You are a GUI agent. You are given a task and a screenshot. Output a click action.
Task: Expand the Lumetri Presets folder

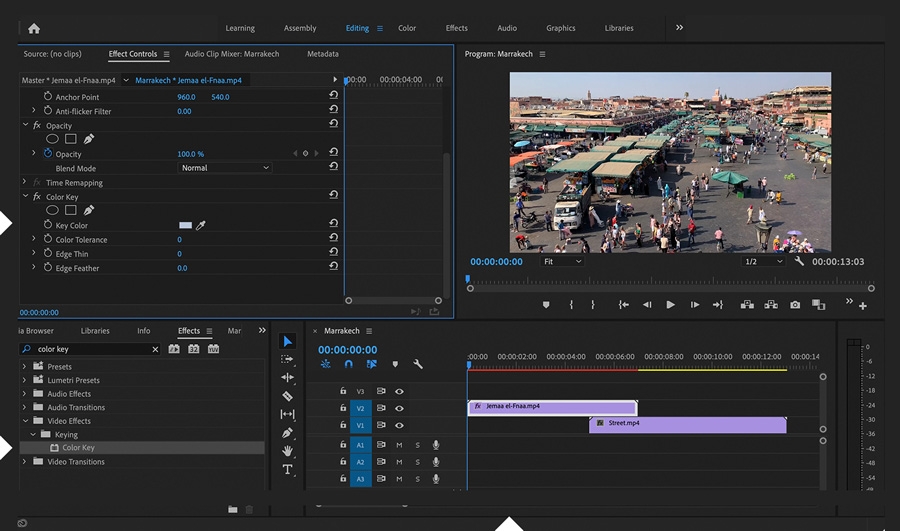point(25,380)
